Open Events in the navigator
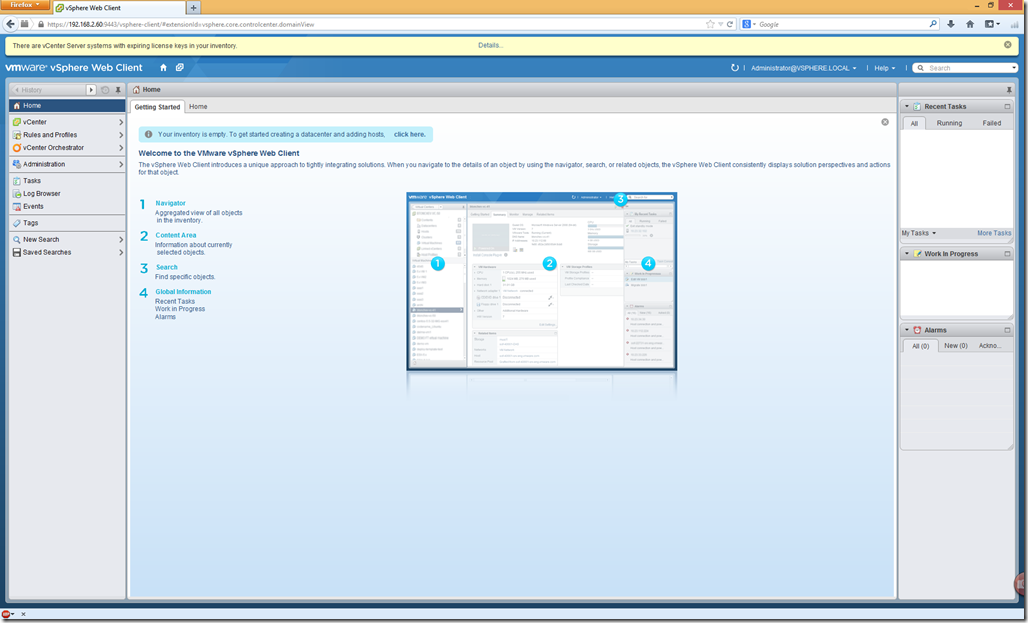The height and width of the screenshot is (623, 1028). click(x=33, y=206)
